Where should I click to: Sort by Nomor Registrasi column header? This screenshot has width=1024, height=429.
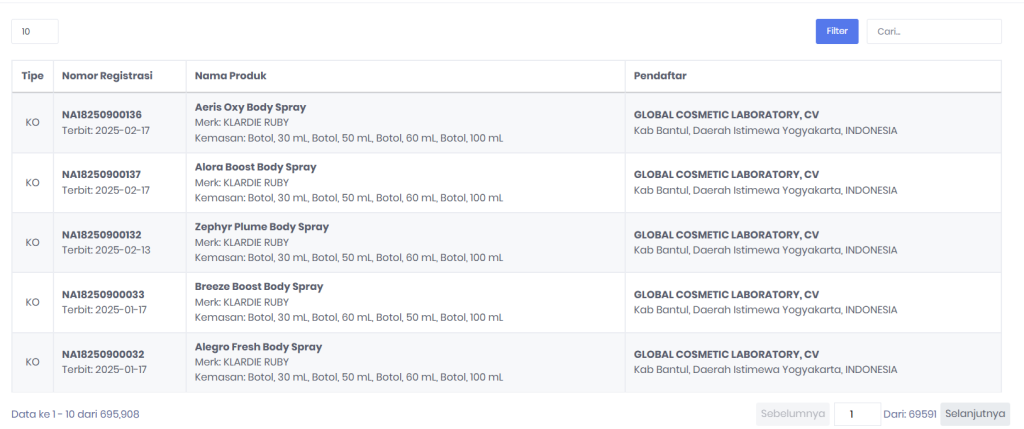click(x=107, y=76)
